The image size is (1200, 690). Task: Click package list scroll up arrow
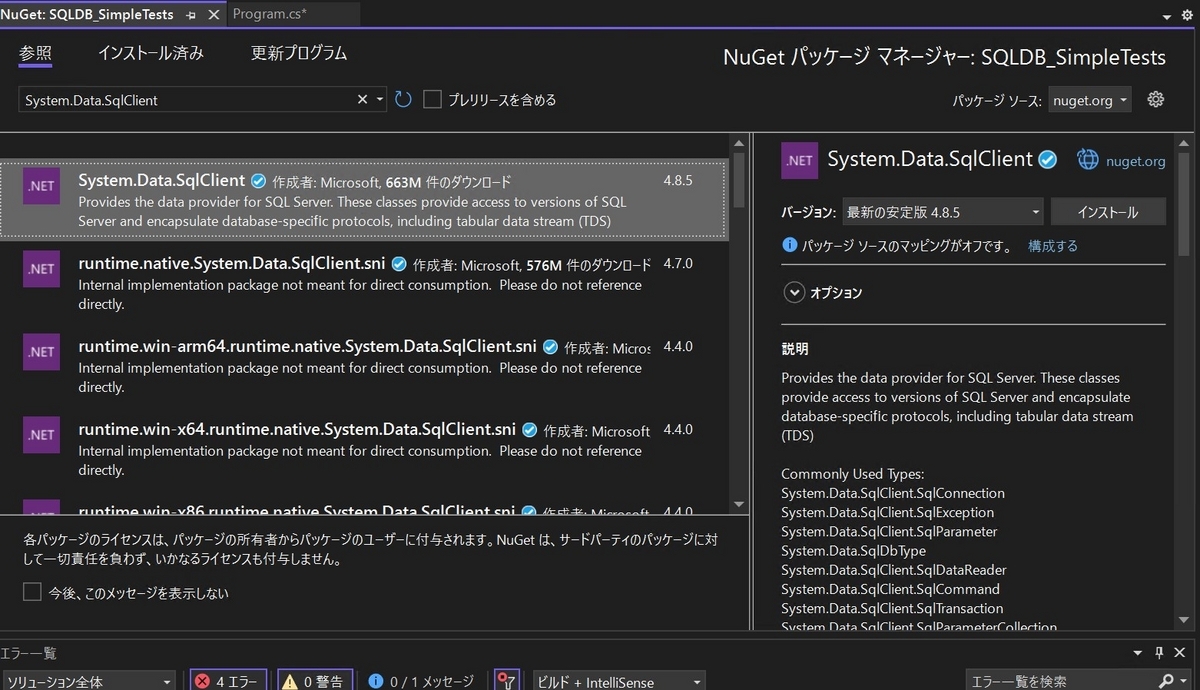click(739, 141)
